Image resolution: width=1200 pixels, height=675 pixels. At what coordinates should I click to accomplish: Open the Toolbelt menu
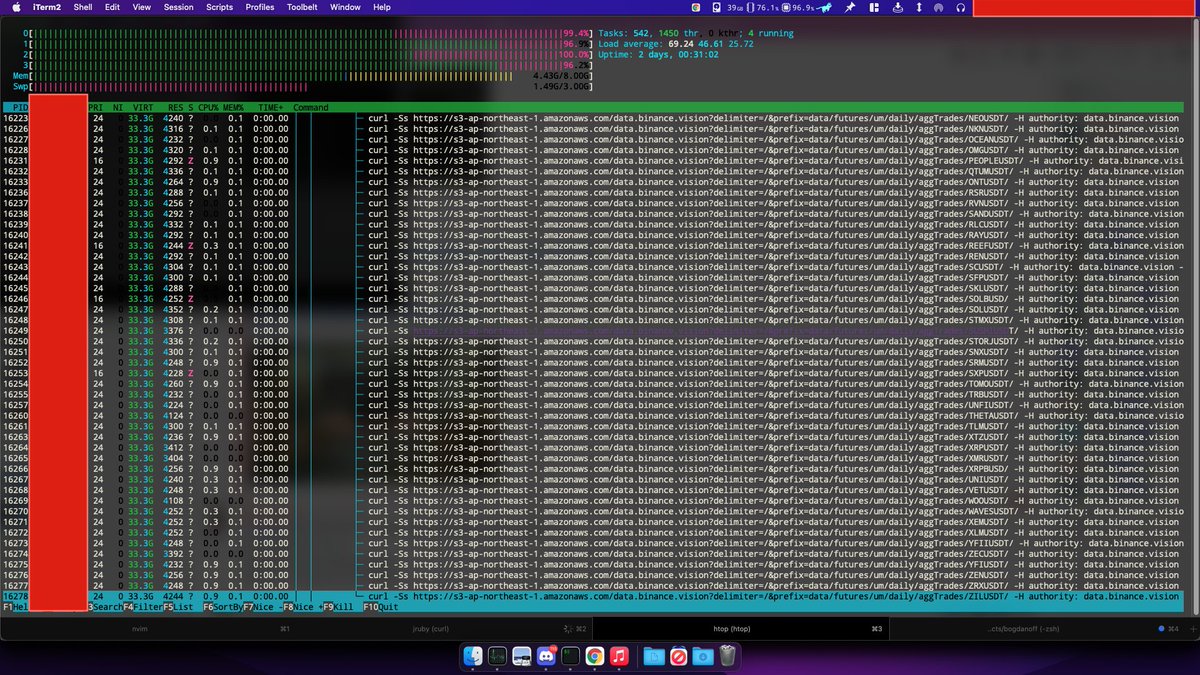303,7
